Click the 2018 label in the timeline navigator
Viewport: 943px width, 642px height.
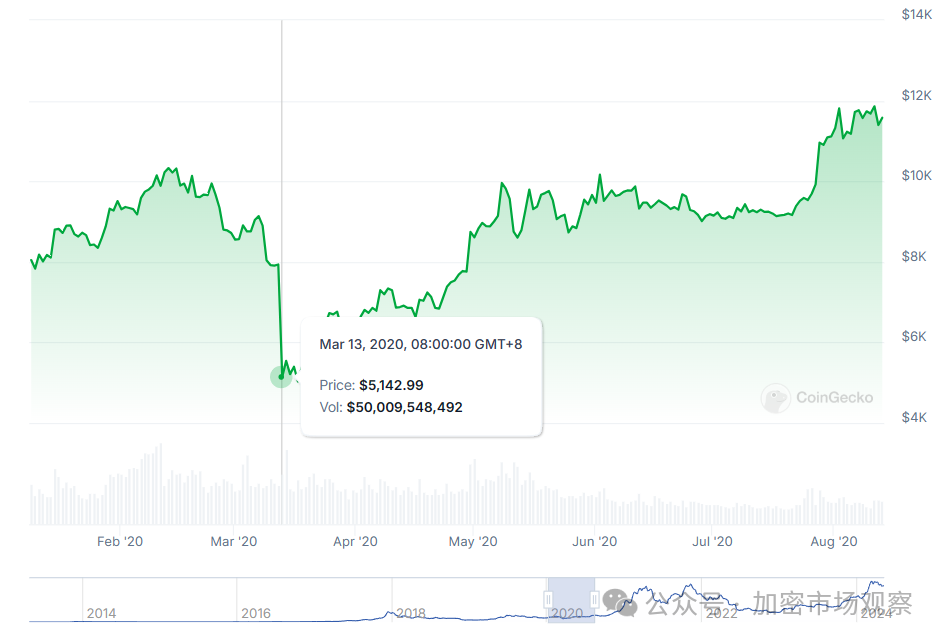[411, 613]
